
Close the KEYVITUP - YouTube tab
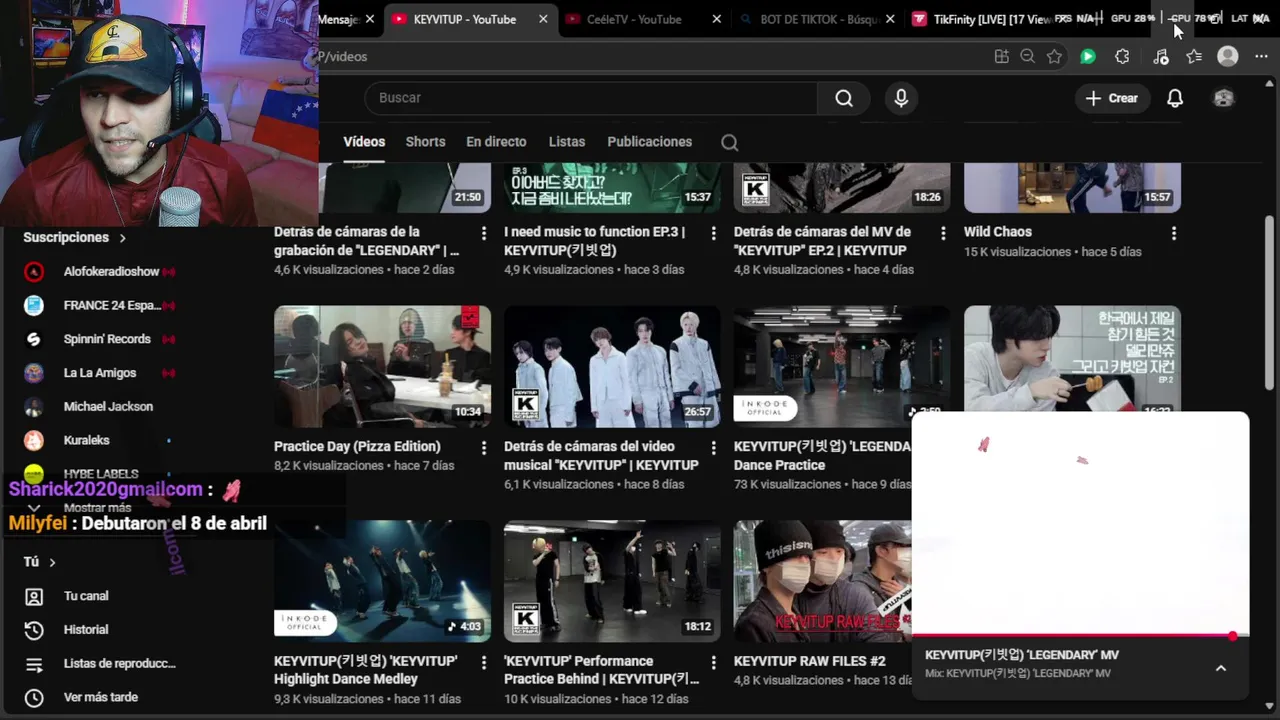point(543,19)
